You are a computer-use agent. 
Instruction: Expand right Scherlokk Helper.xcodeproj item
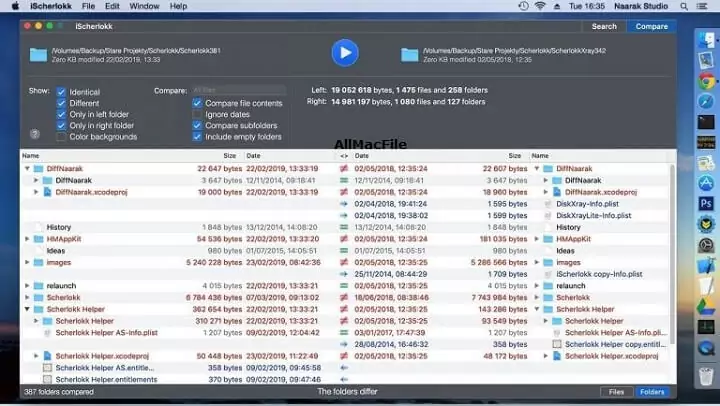(x=546, y=356)
